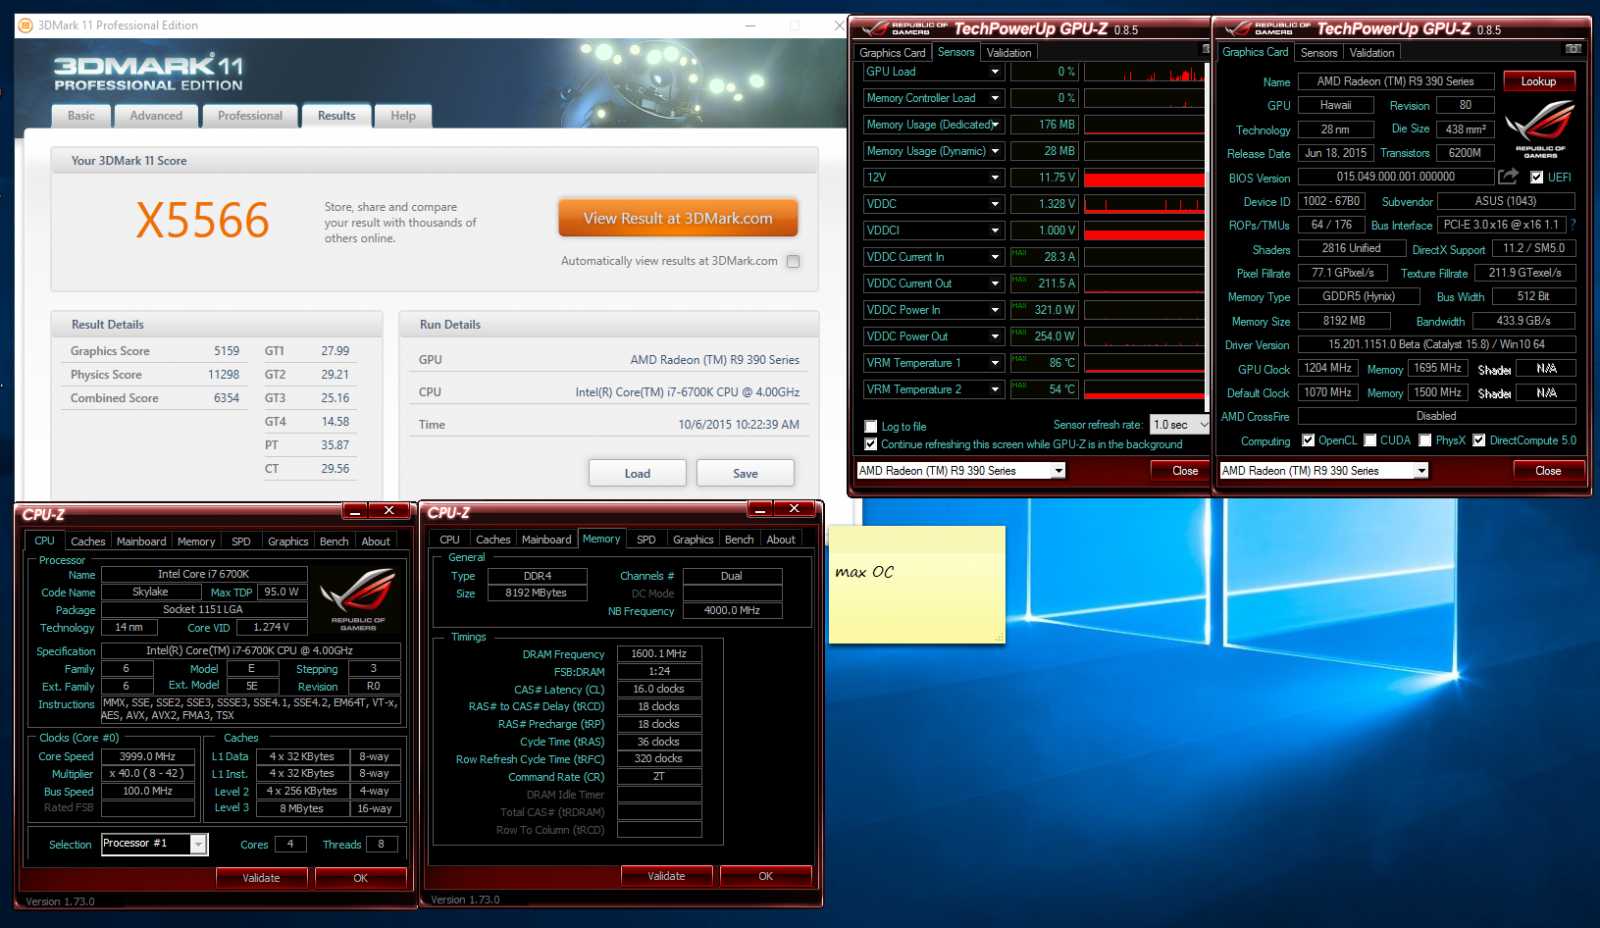1600x928 pixels.
Task: Click the VDDC Power In 321.0 W value
Action: pyautogui.click(x=1045, y=310)
